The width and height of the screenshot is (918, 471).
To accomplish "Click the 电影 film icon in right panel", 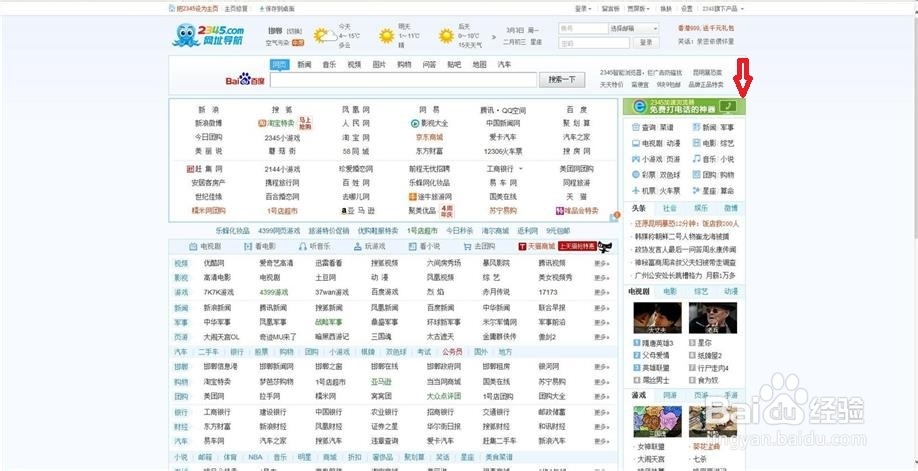I will (x=696, y=143).
